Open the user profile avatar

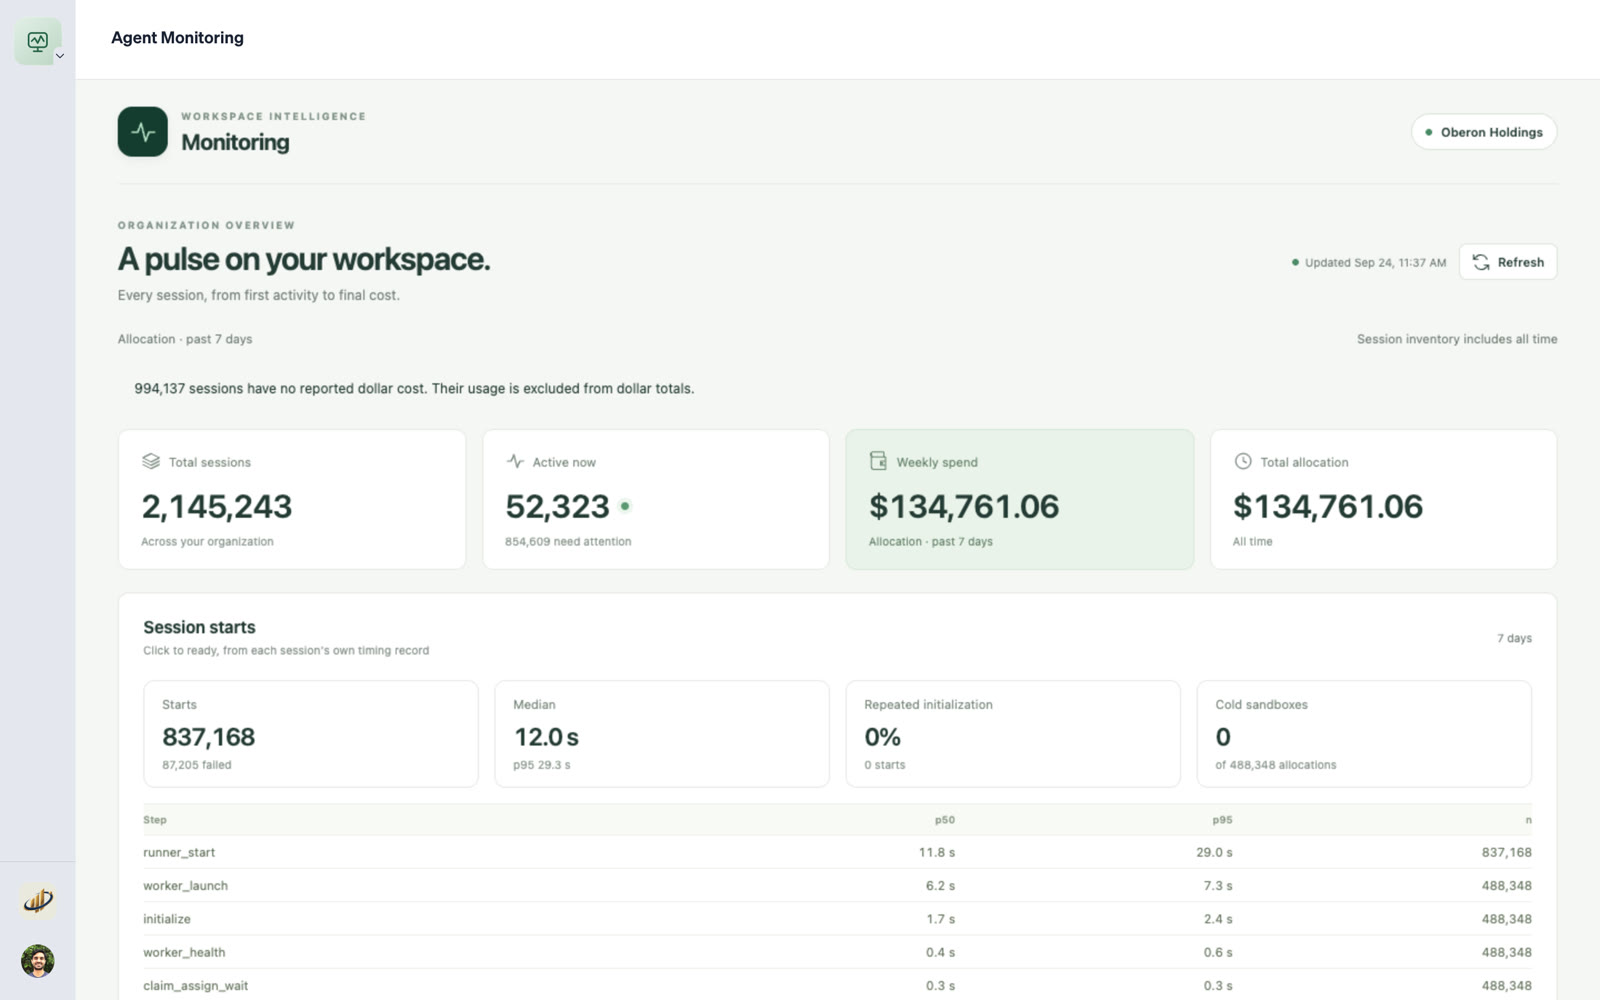(38, 961)
